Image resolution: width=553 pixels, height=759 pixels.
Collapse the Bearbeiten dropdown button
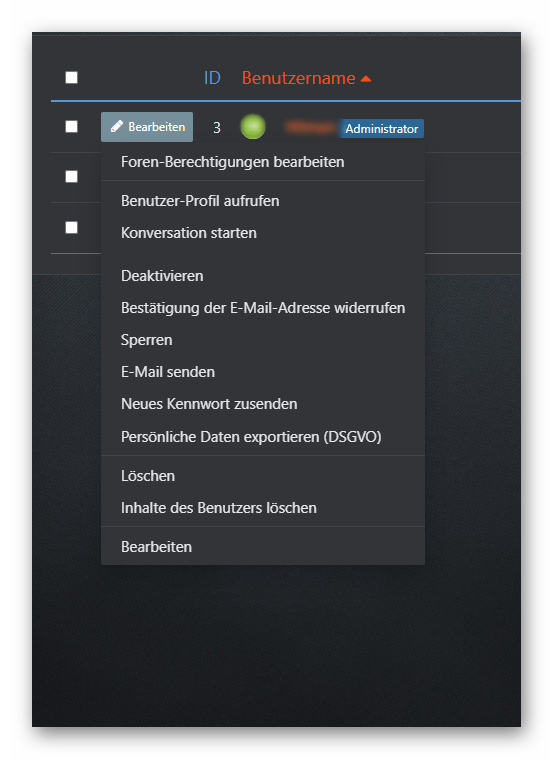(147, 127)
